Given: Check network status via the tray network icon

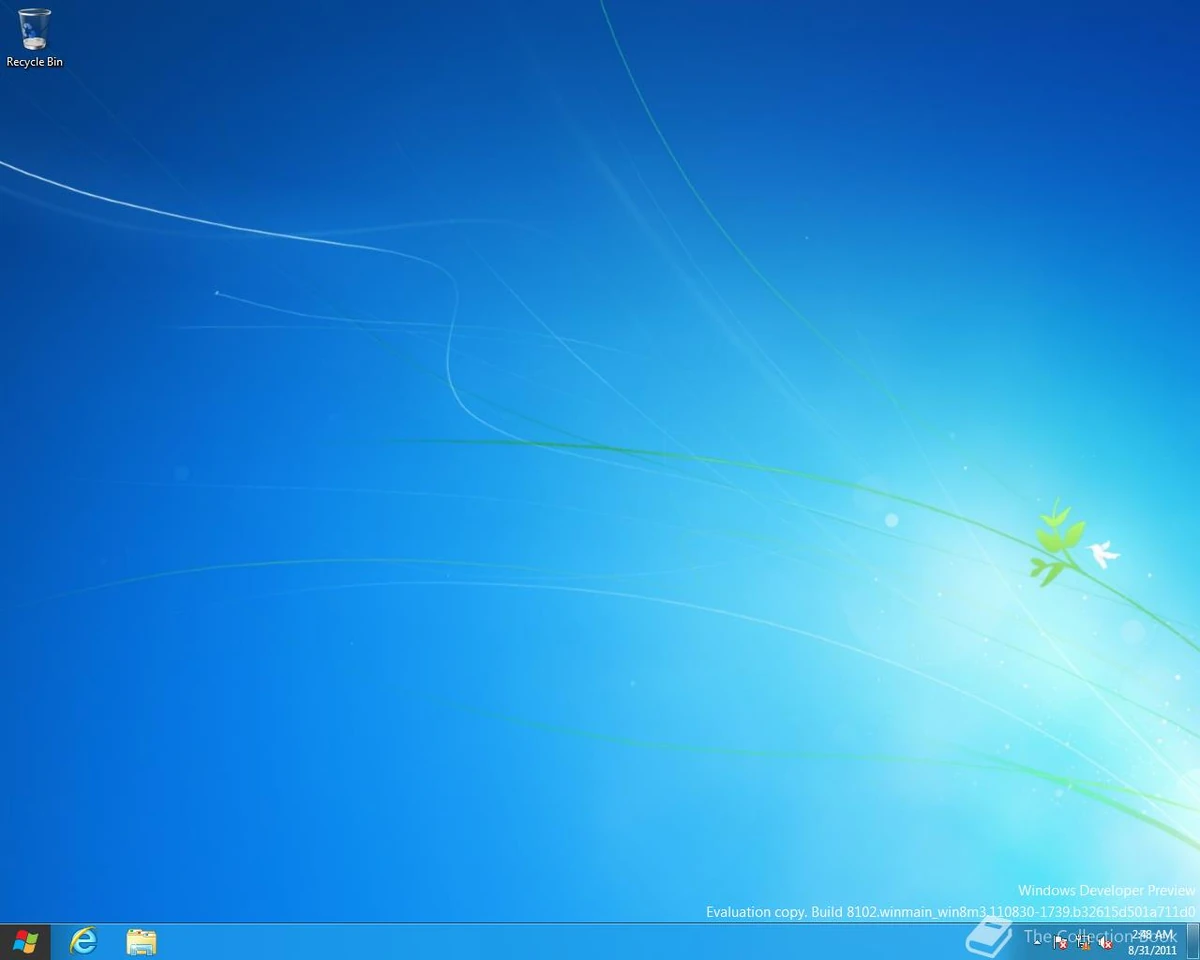Looking at the screenshot, I should (1083, 943).
